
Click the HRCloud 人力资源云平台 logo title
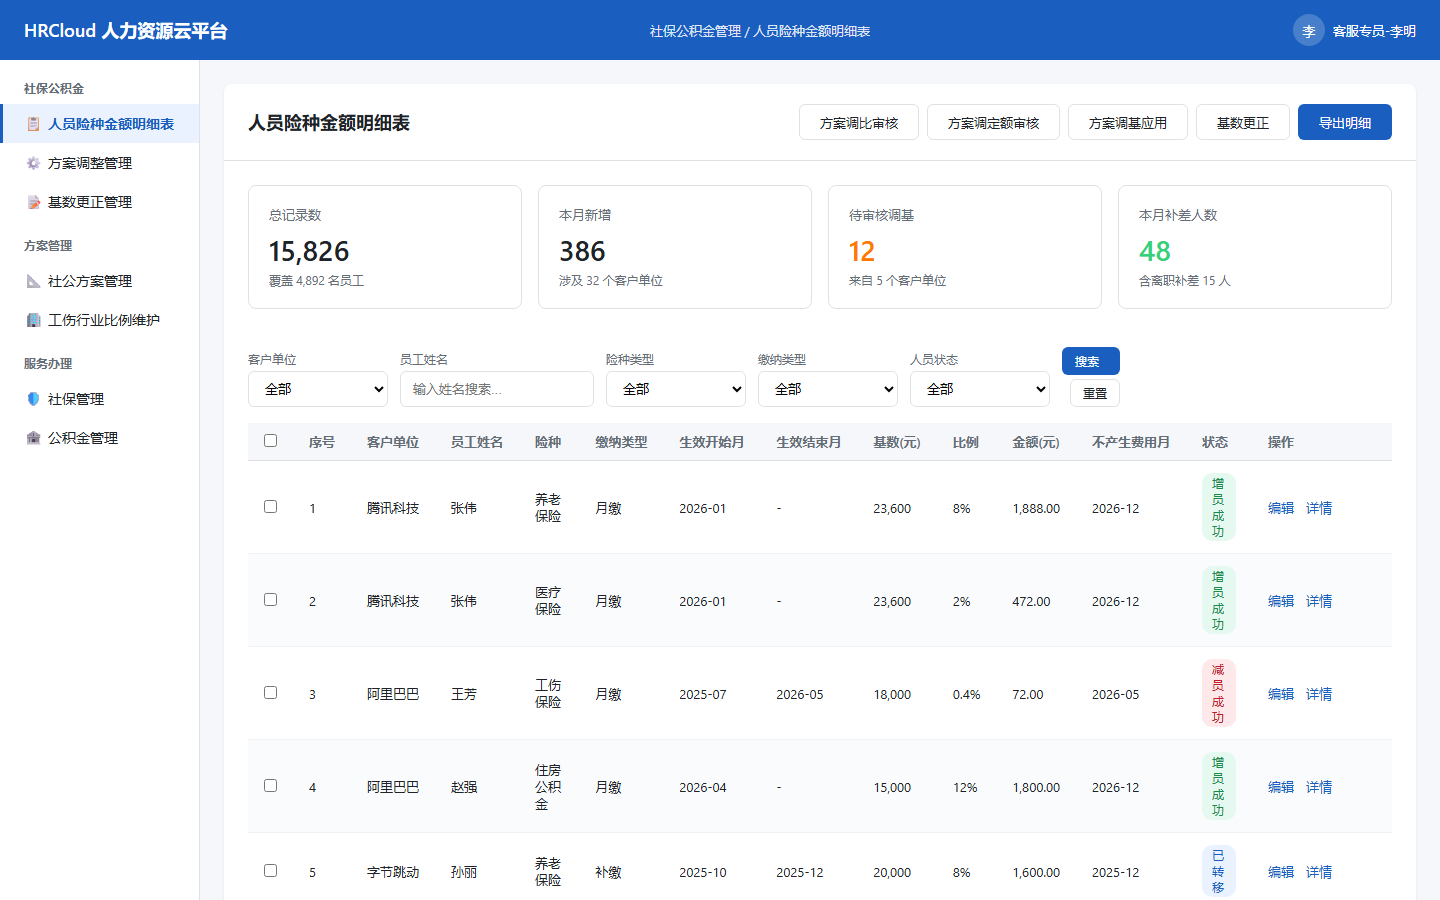click(126, 31)
